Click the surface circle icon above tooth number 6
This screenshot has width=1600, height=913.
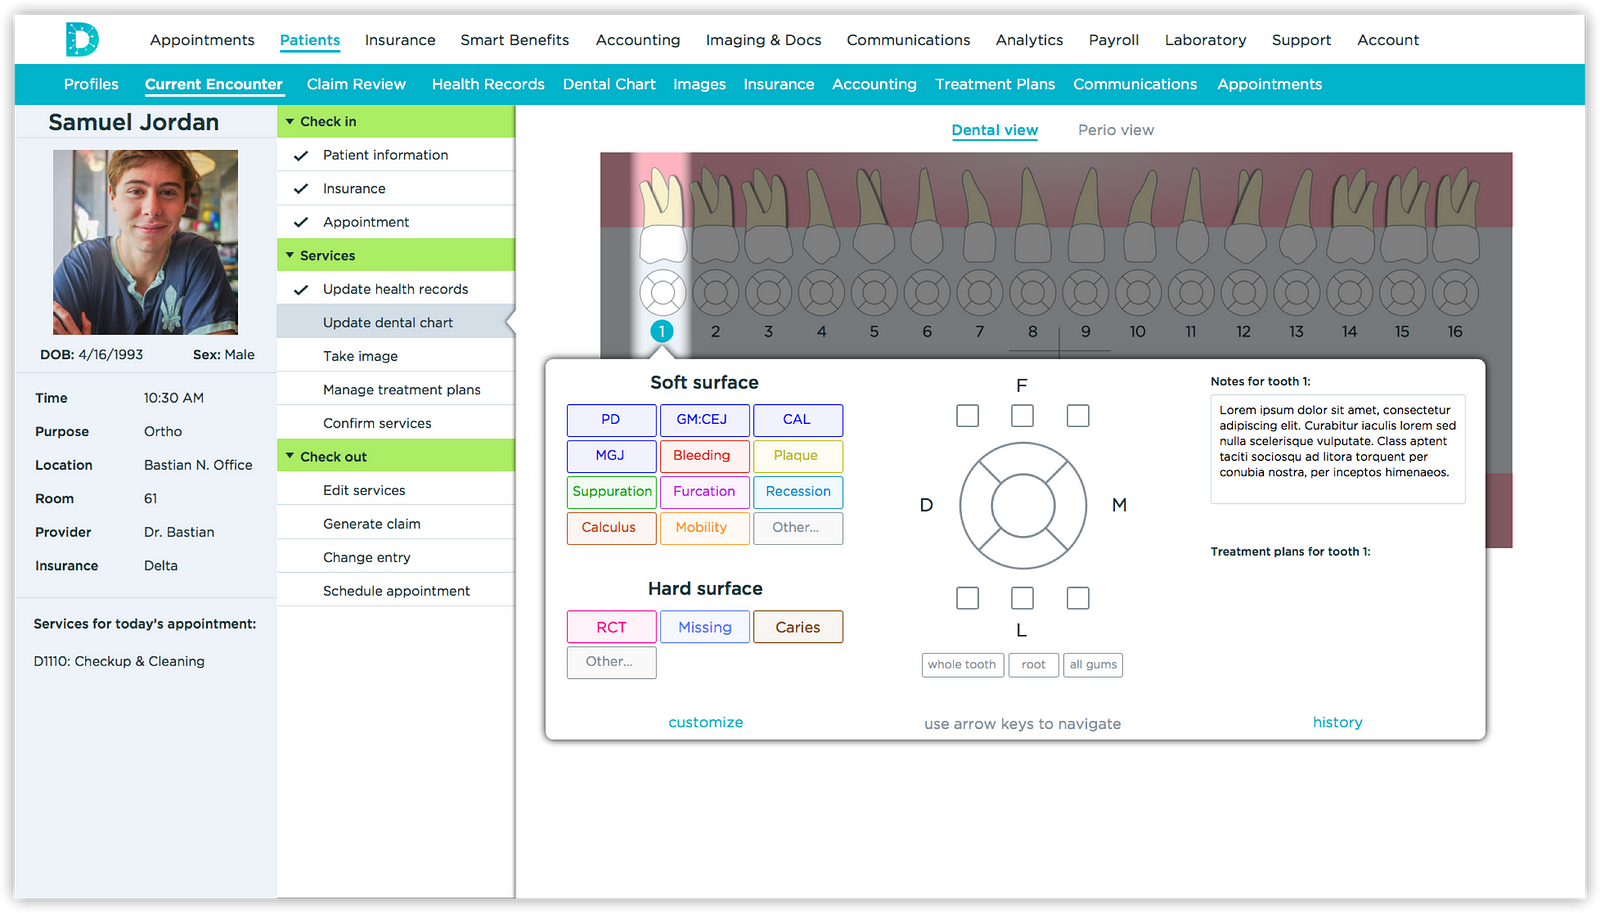point(927,293)
